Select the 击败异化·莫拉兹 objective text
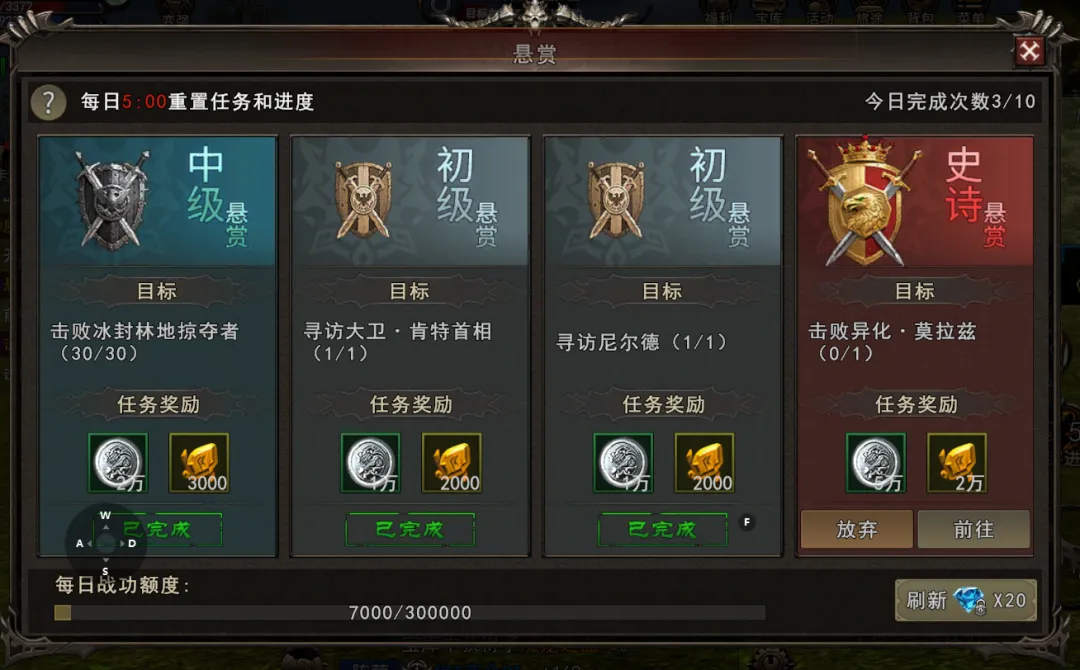1080x670 pixels. [892, 331]
